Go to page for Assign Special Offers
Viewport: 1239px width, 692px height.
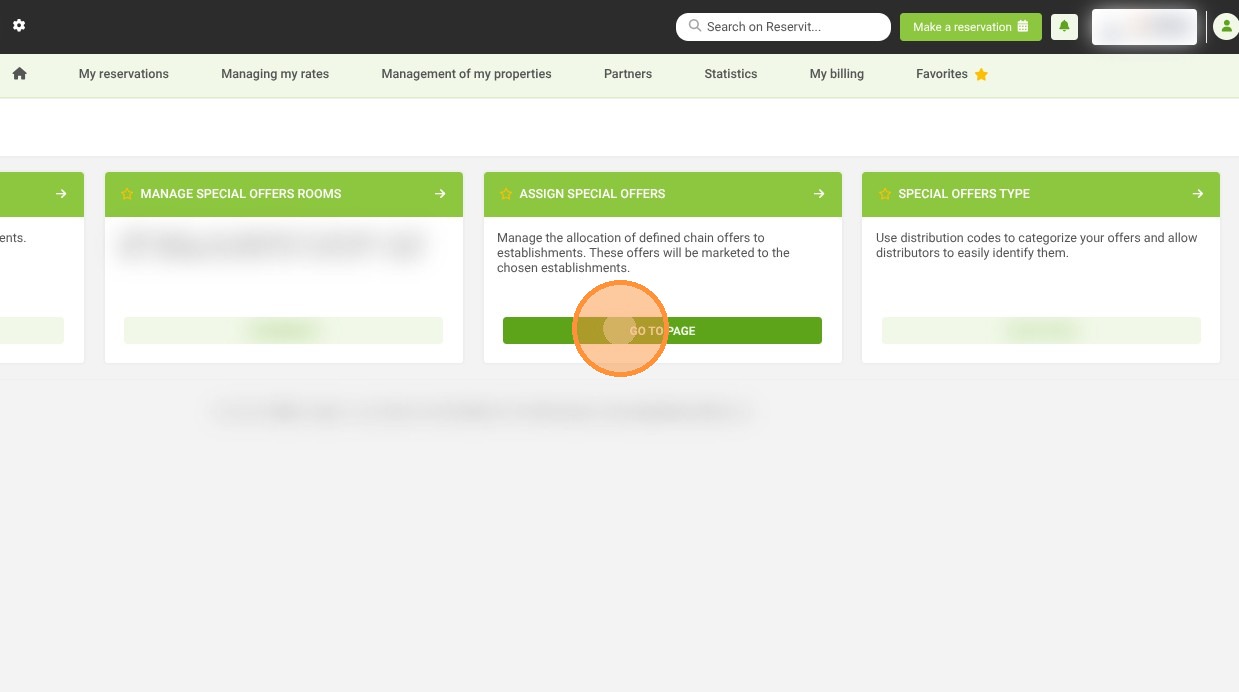point(662,331)
